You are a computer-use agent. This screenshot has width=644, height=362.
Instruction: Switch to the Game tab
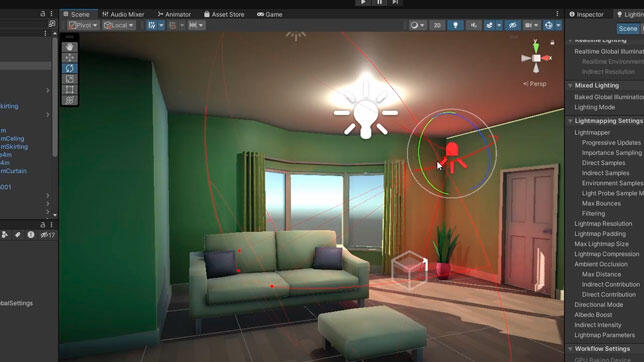[270, 14]
